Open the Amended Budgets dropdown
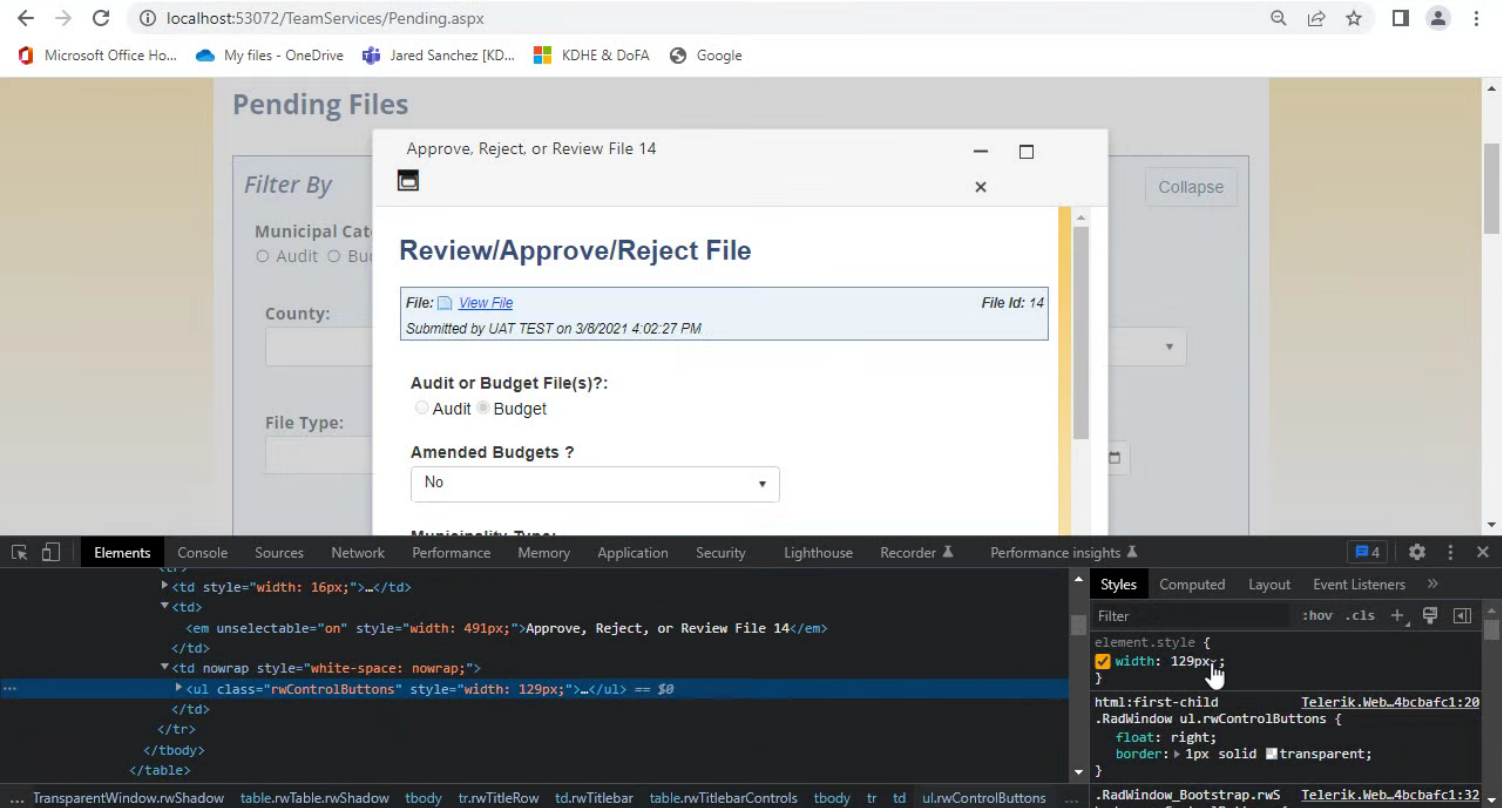The image size is (1502, 808). [x=594, y=483]
